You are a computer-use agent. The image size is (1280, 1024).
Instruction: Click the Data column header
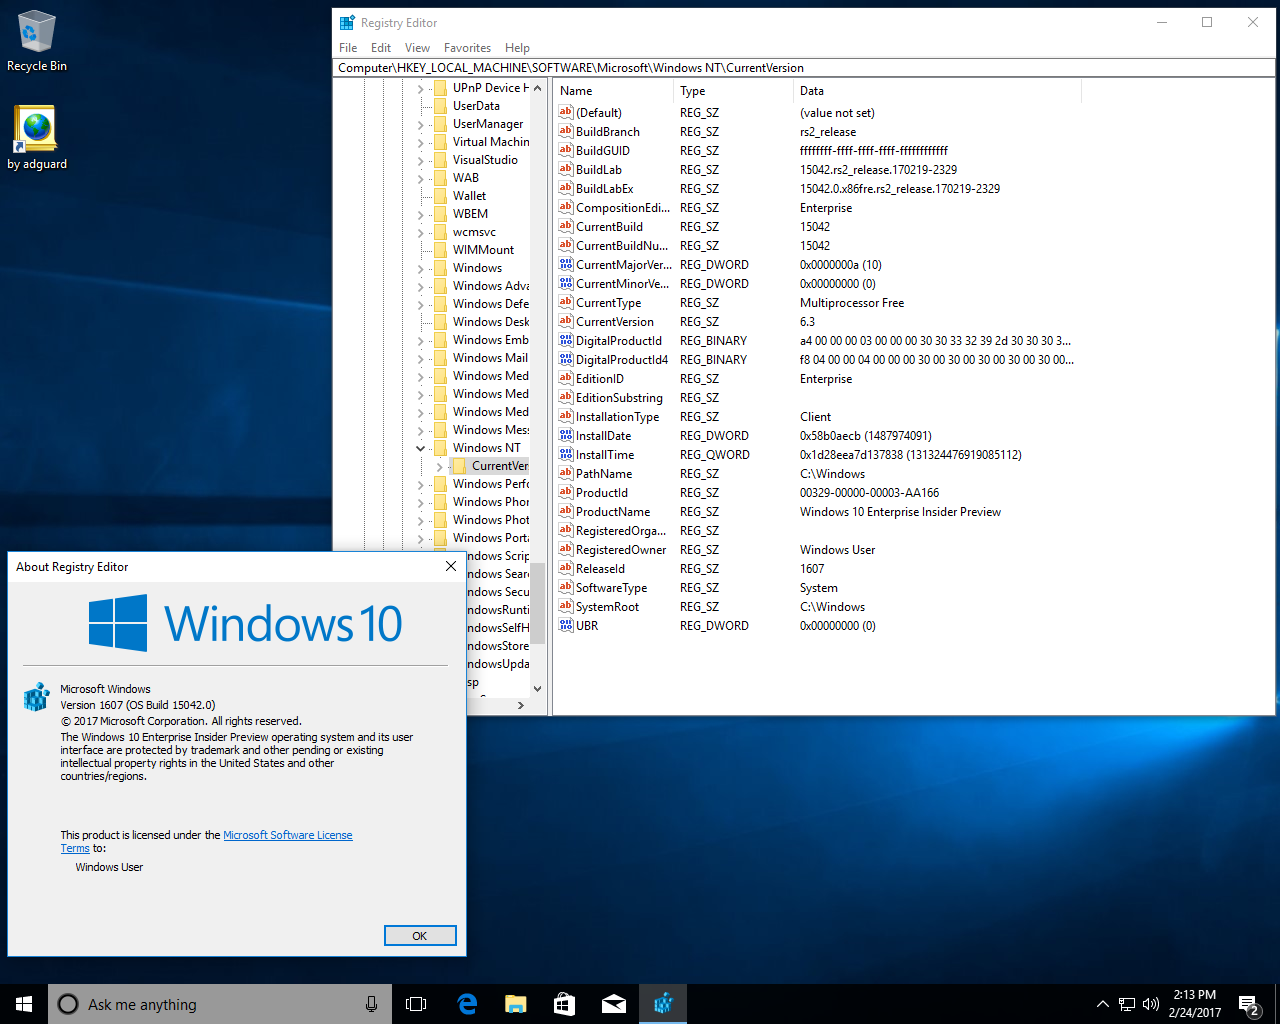[937, 91]
